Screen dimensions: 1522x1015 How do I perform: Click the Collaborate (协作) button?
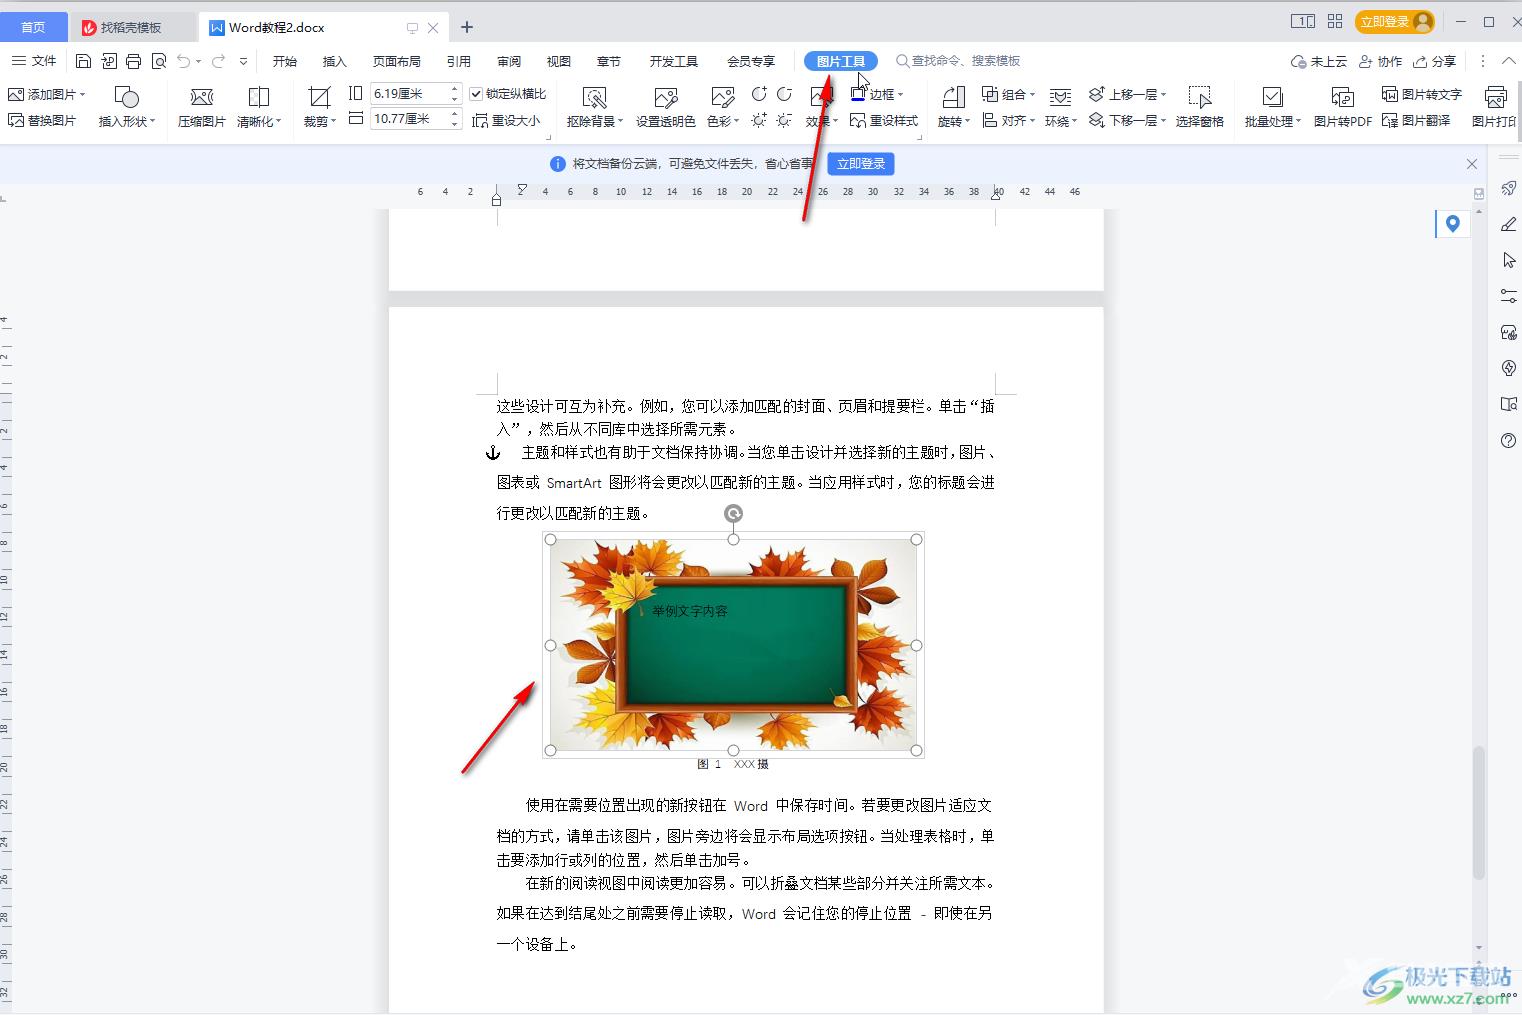click(1380, 61)
